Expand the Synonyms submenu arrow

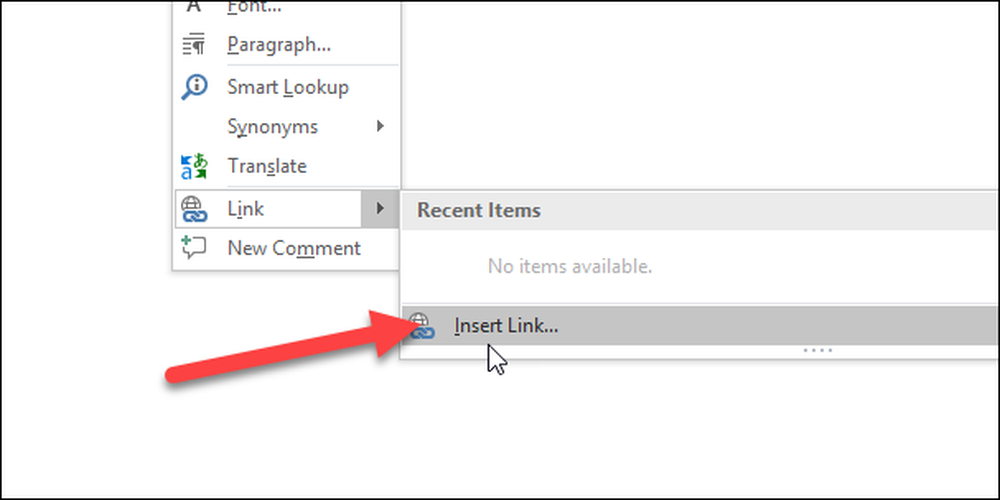[x=380, y=126]
